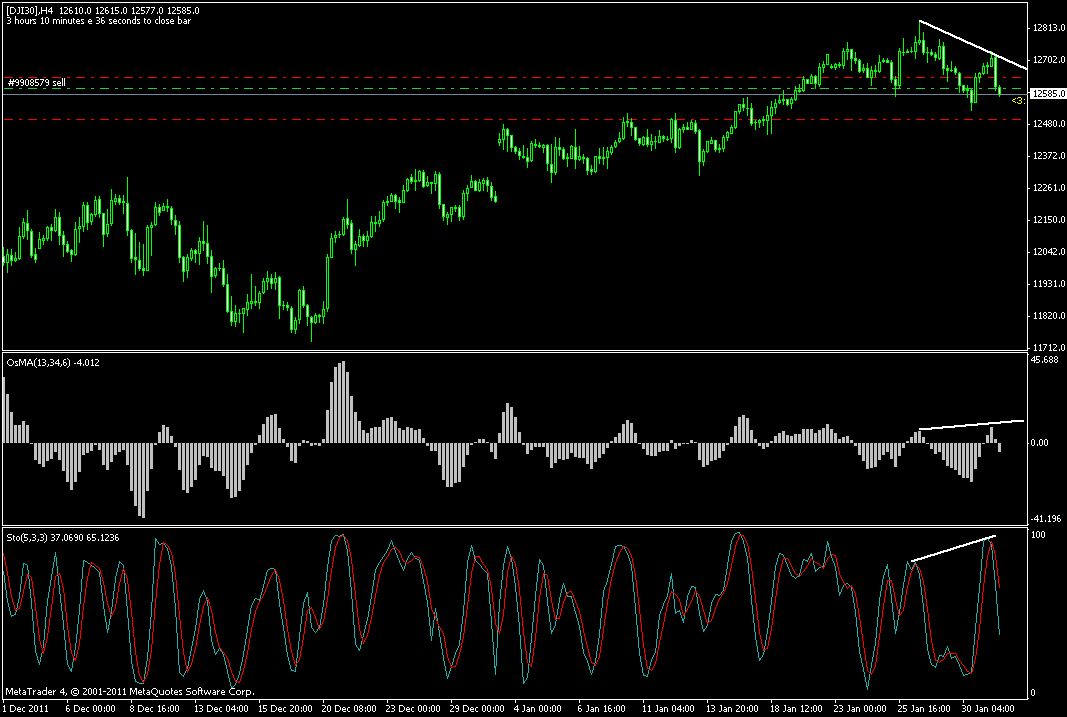Click the MetaTrader 4 copyright text
Viewport: 1067px width, 717px height.
130,692
